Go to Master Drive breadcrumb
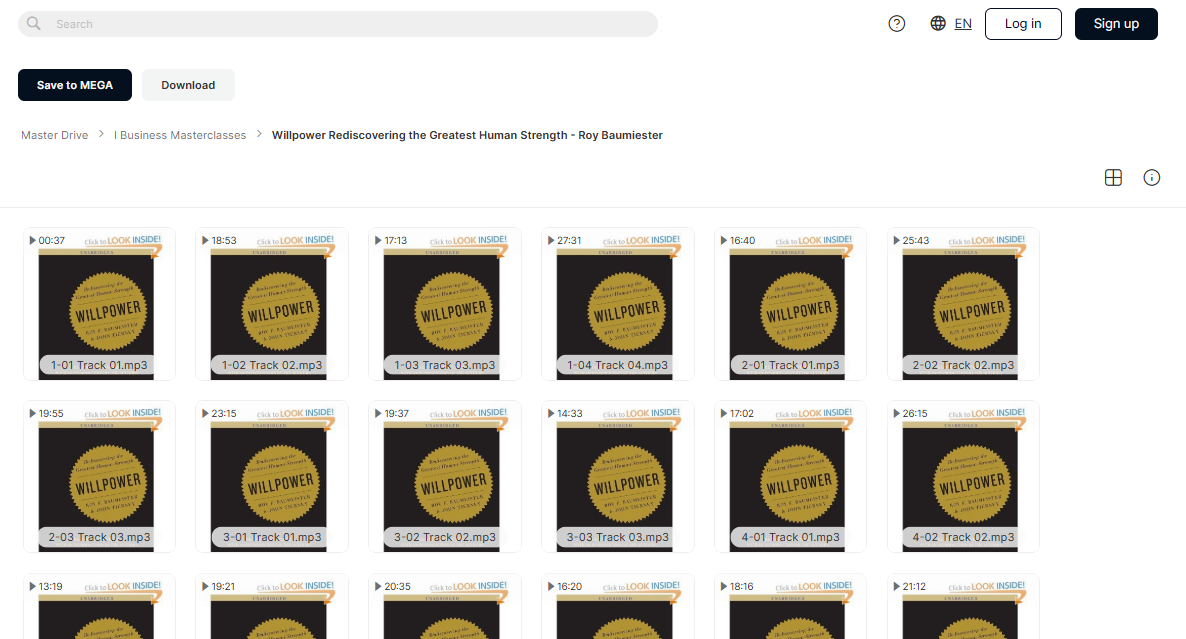Viewport: 1186px width, 639px height. (x=54, y=135)
